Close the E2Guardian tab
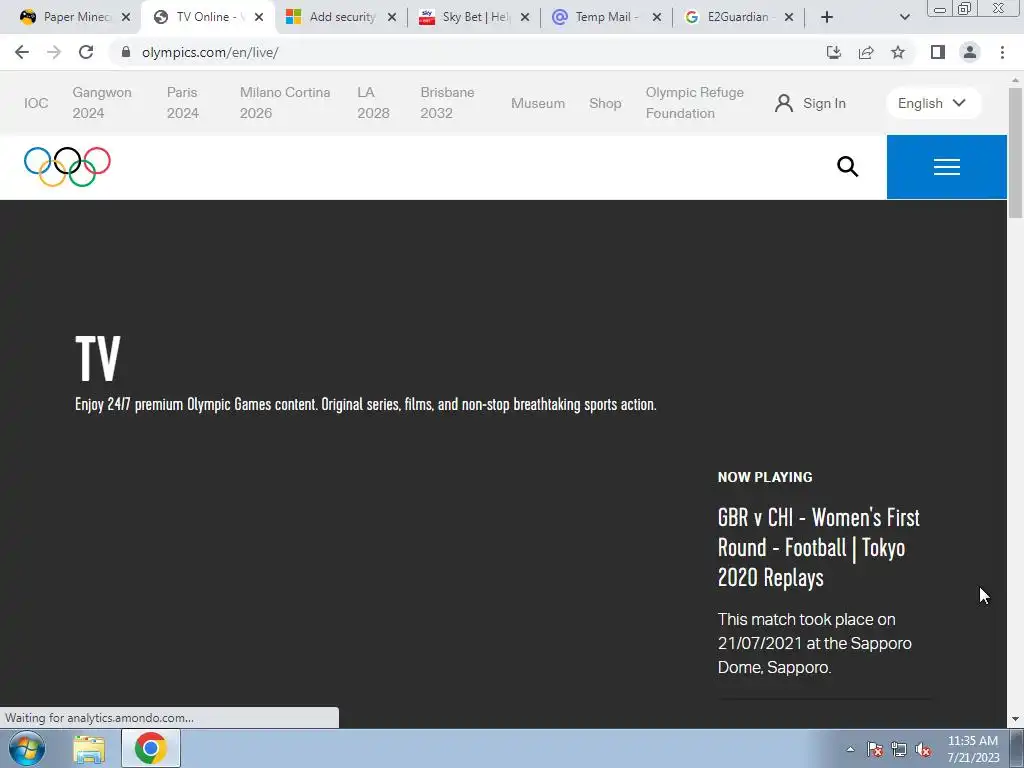 click(x=789, y=17)
